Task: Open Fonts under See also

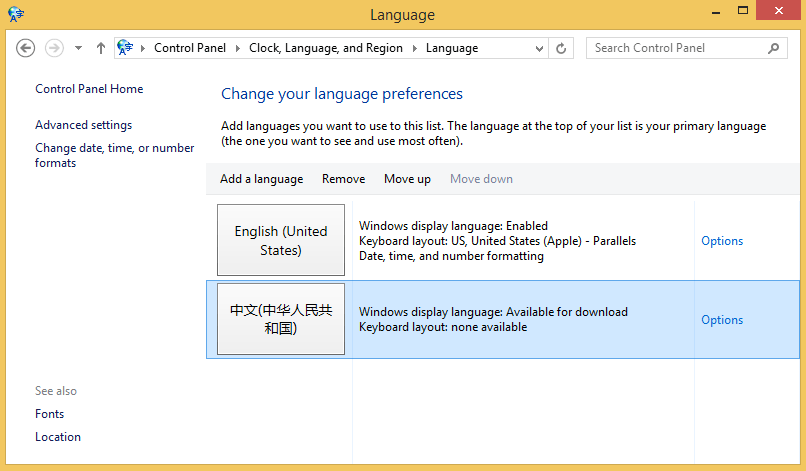Action: tap(49, 414)
